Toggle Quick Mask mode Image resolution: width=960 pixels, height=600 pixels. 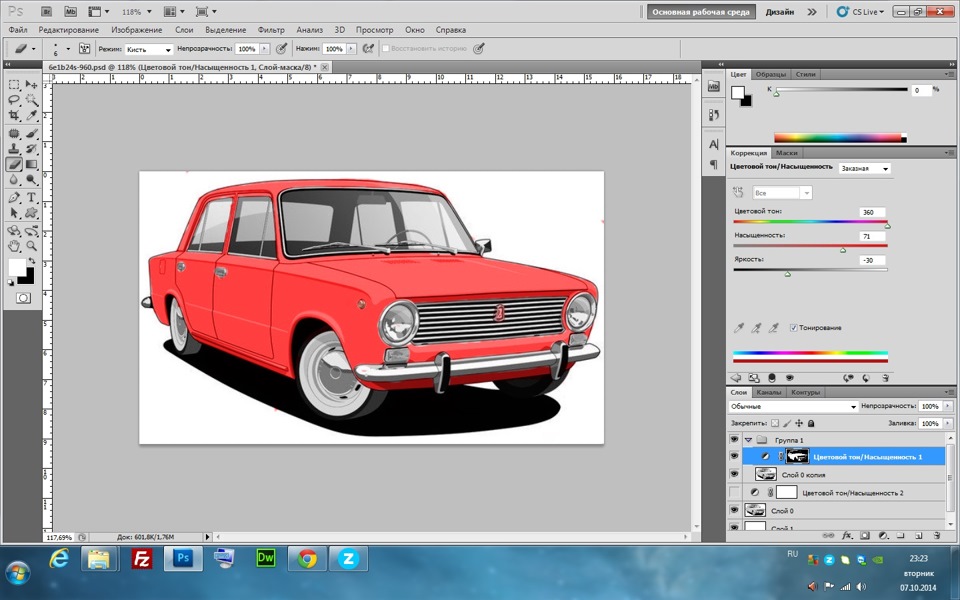tap(23, 298)
